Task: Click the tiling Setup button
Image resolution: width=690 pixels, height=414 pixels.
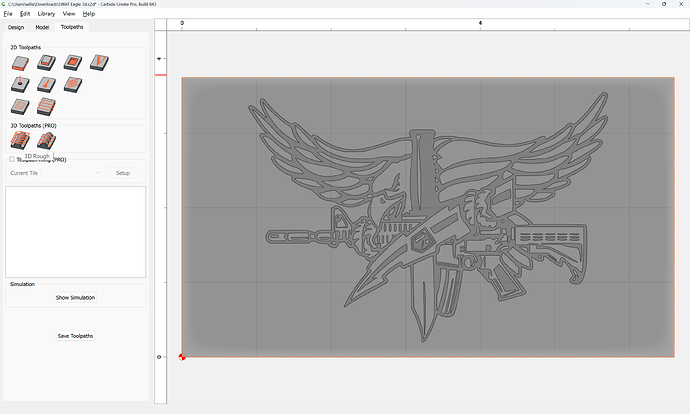Action: tap(123, 173)
